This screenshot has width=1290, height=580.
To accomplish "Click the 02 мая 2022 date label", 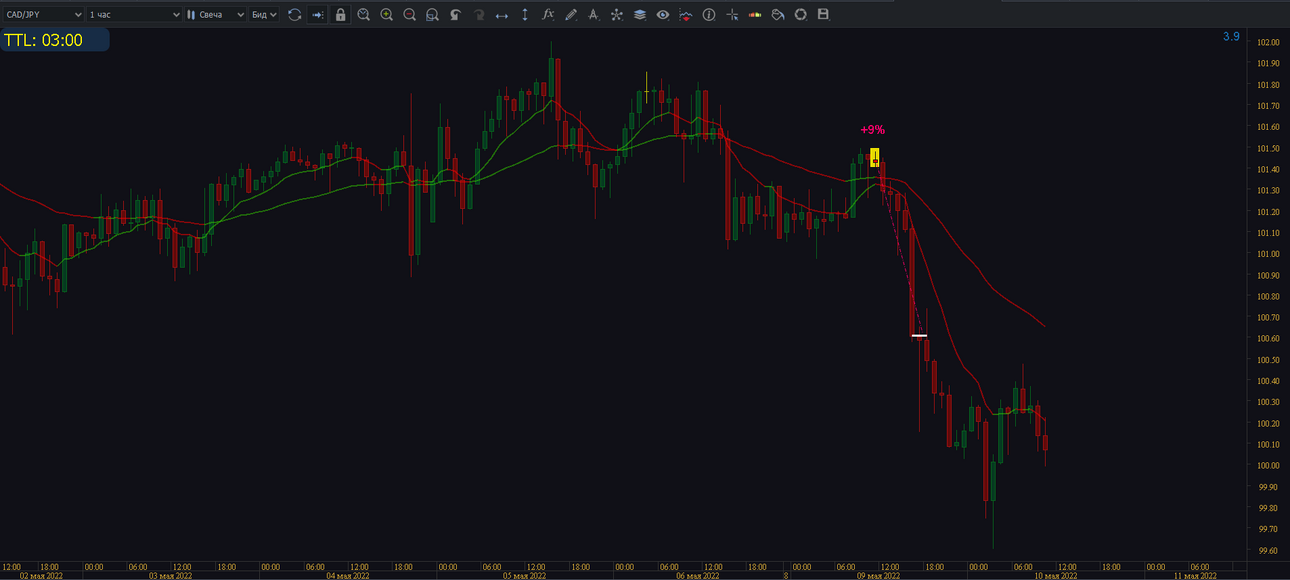I will click(x=43, y=575).
